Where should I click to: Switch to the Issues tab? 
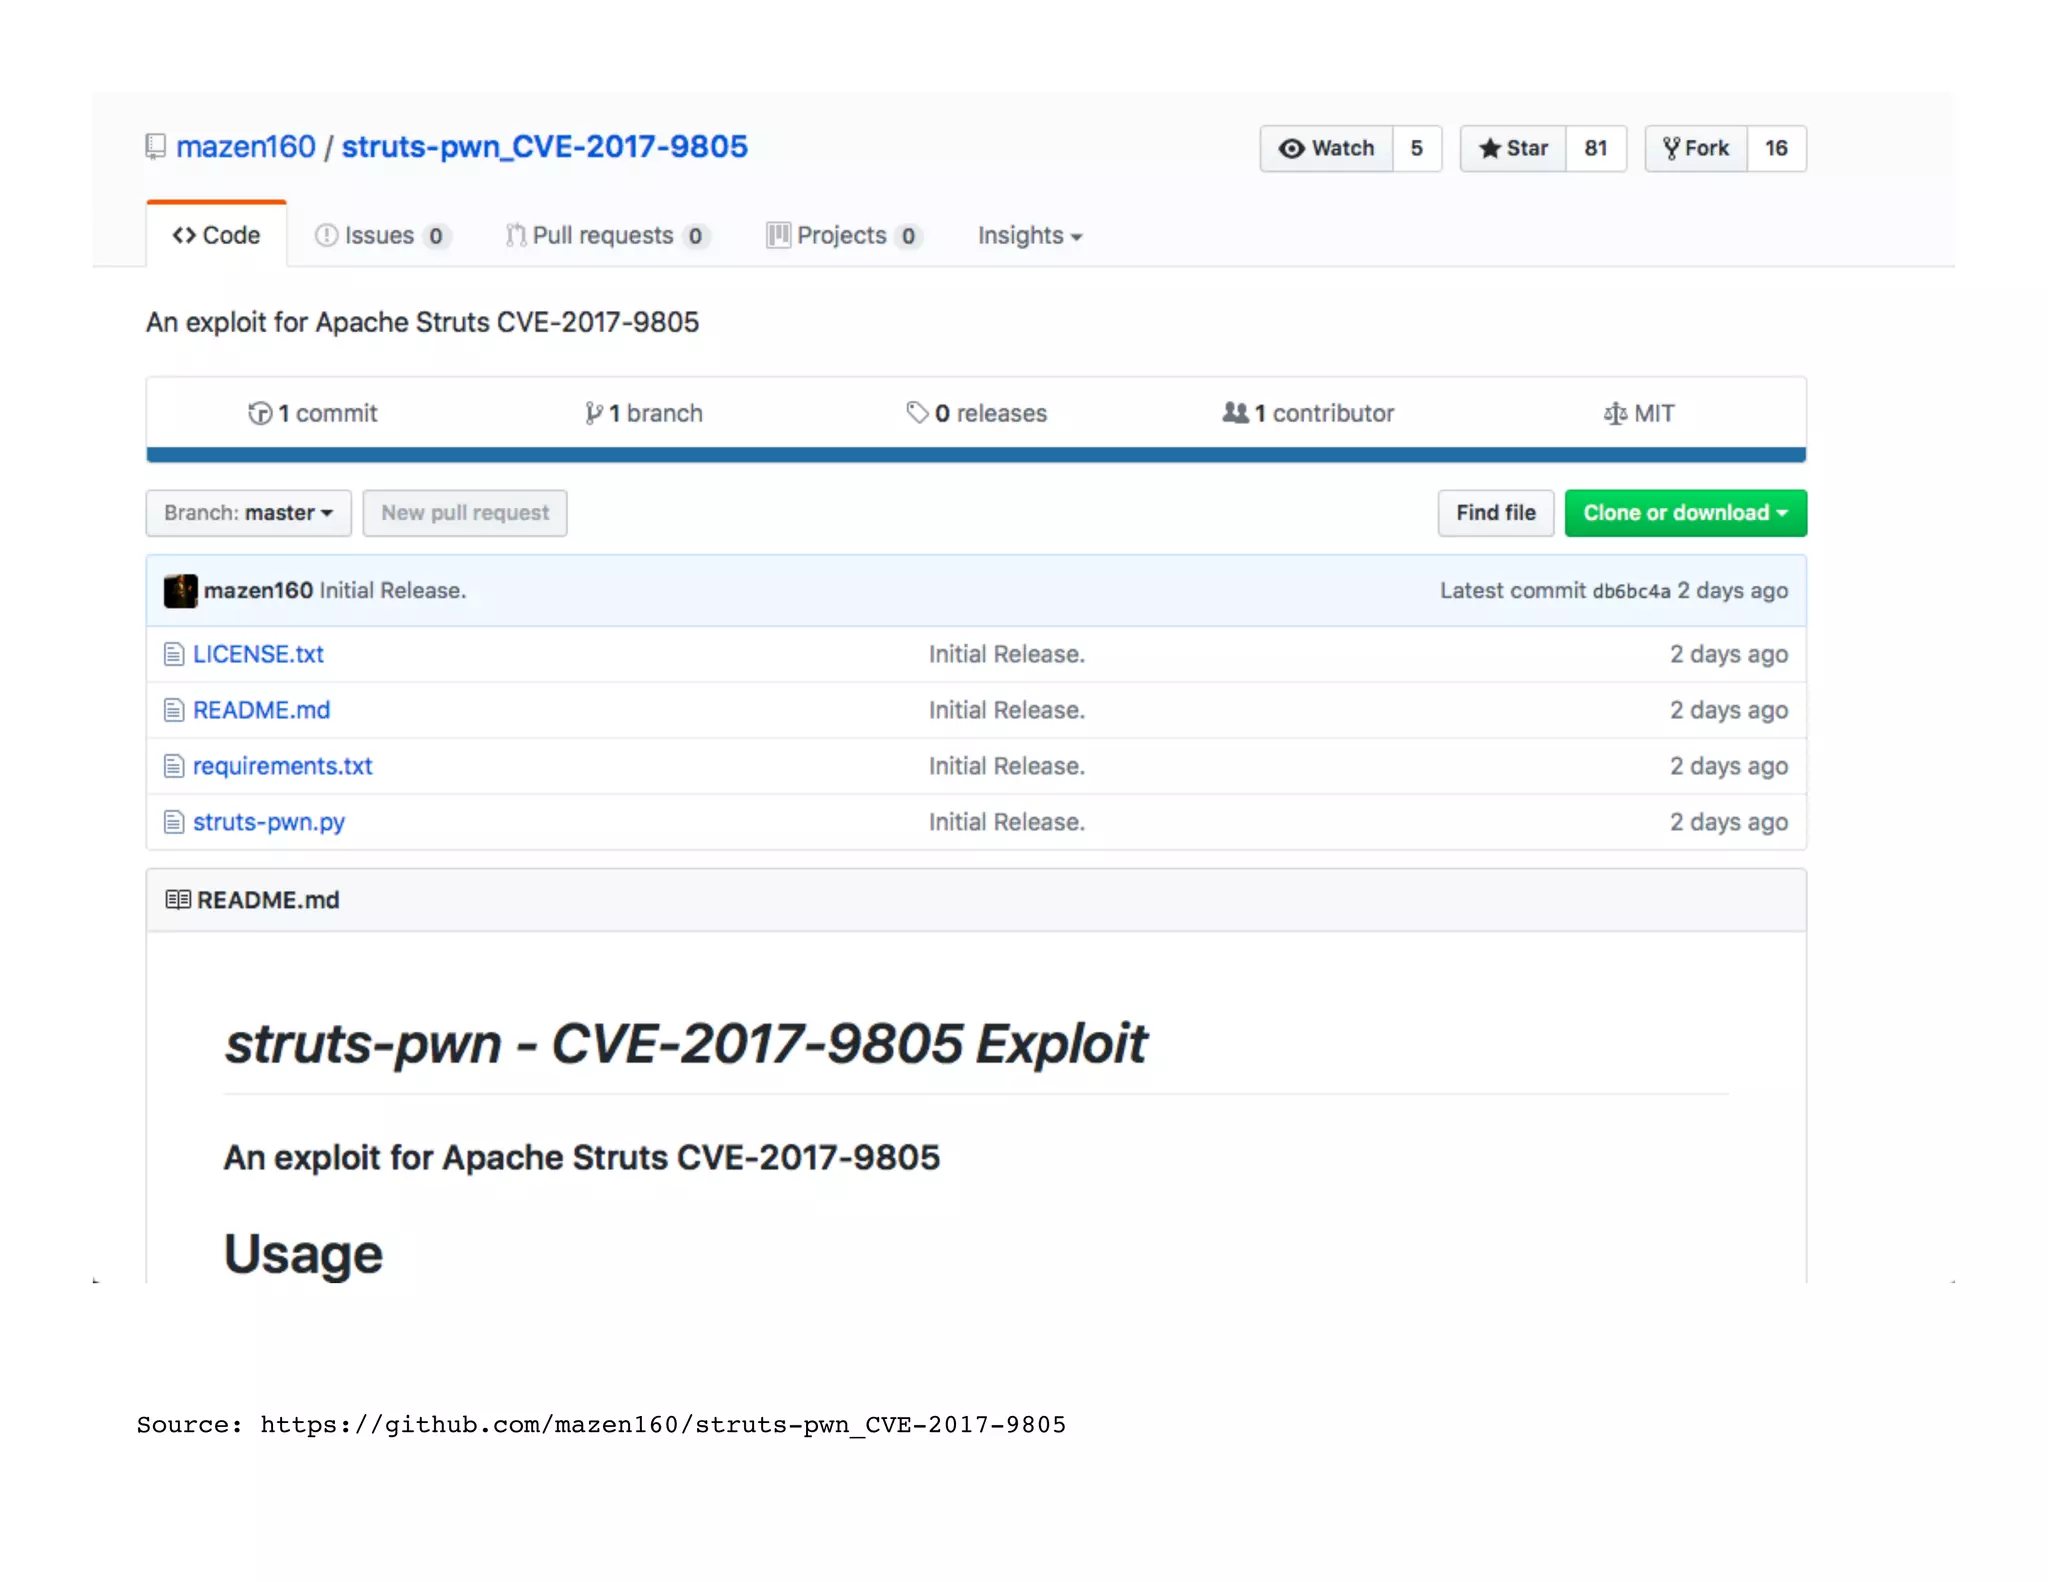coord(382,235)
